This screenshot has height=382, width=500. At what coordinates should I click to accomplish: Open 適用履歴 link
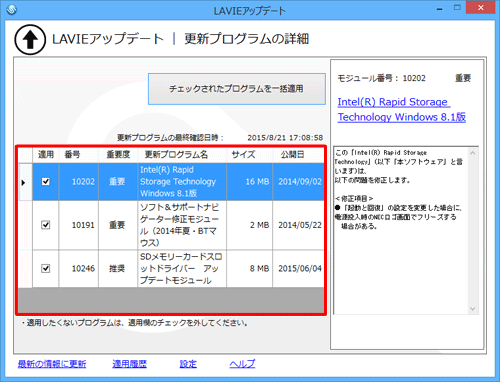click(x=129, y=364)
